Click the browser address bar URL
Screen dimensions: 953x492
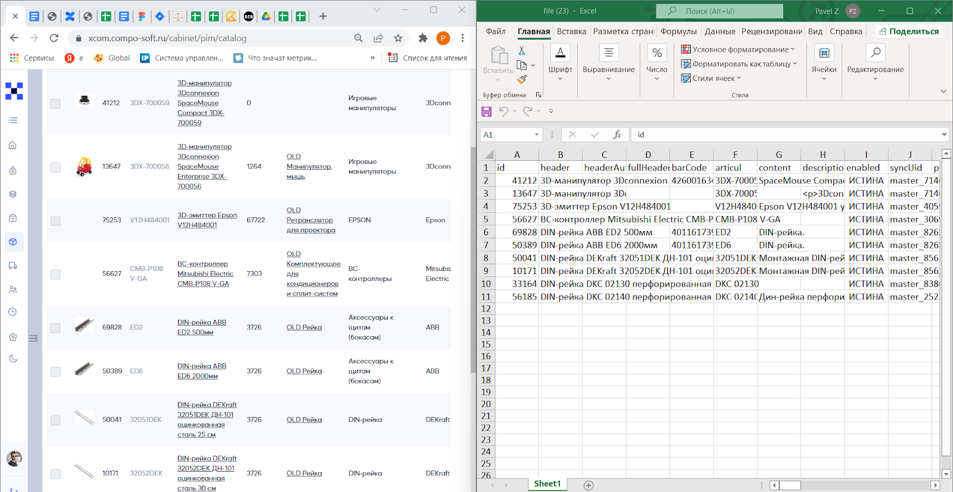click(167, 38)
